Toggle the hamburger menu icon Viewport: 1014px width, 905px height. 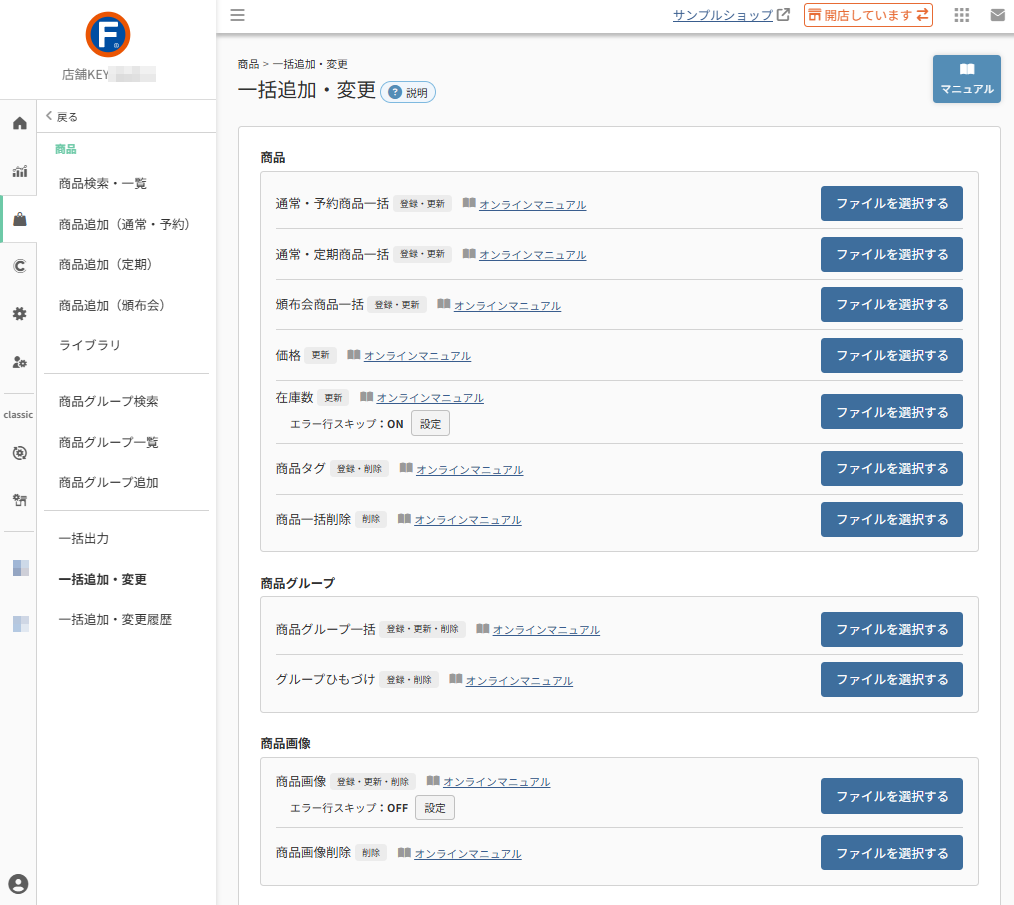click(x=237, y=15)
